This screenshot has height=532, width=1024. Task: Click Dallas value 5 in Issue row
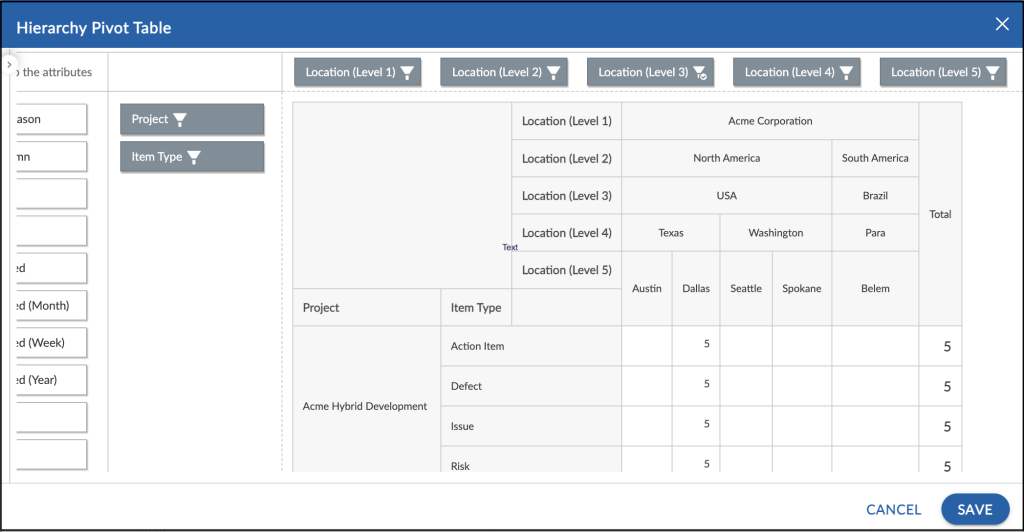click(696, 424)
